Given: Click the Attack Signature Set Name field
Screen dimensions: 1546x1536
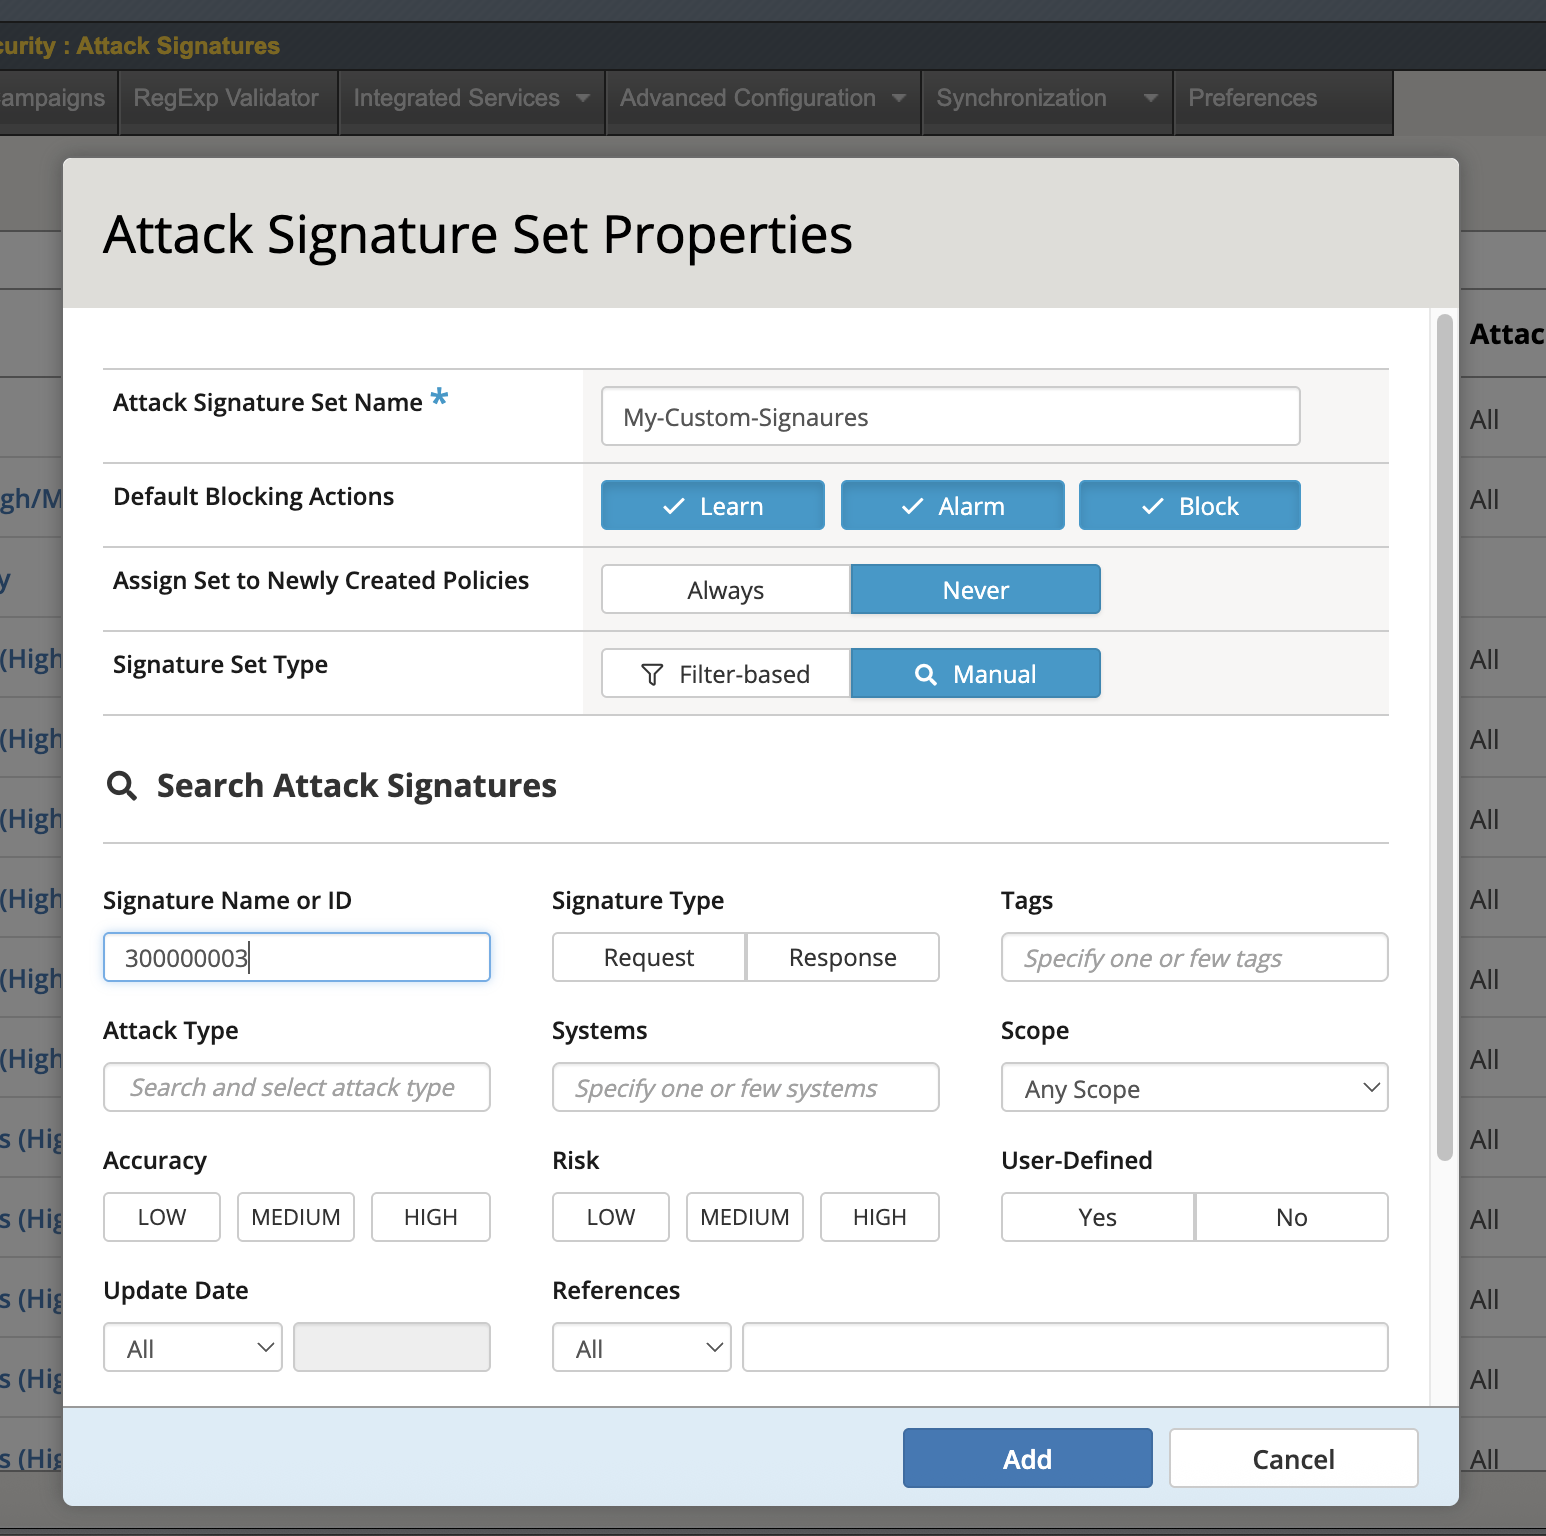Looking at the screenshot, I should [951, 416].
